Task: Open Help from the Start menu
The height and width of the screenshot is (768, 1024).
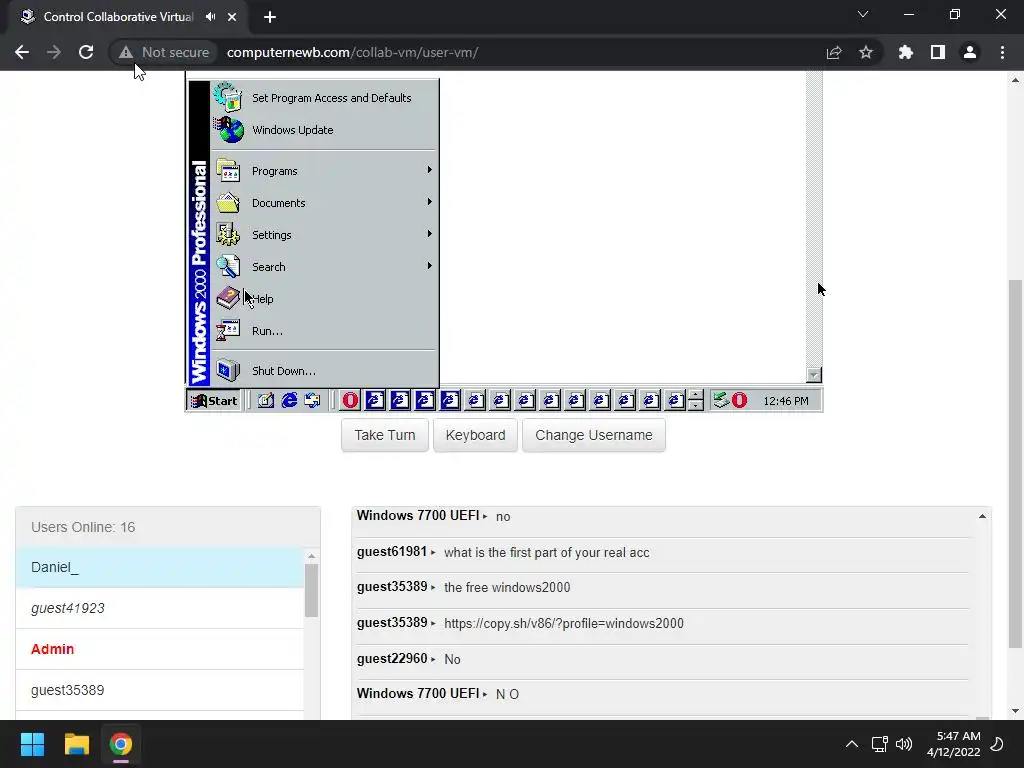Action: click(x=325, y=299)
